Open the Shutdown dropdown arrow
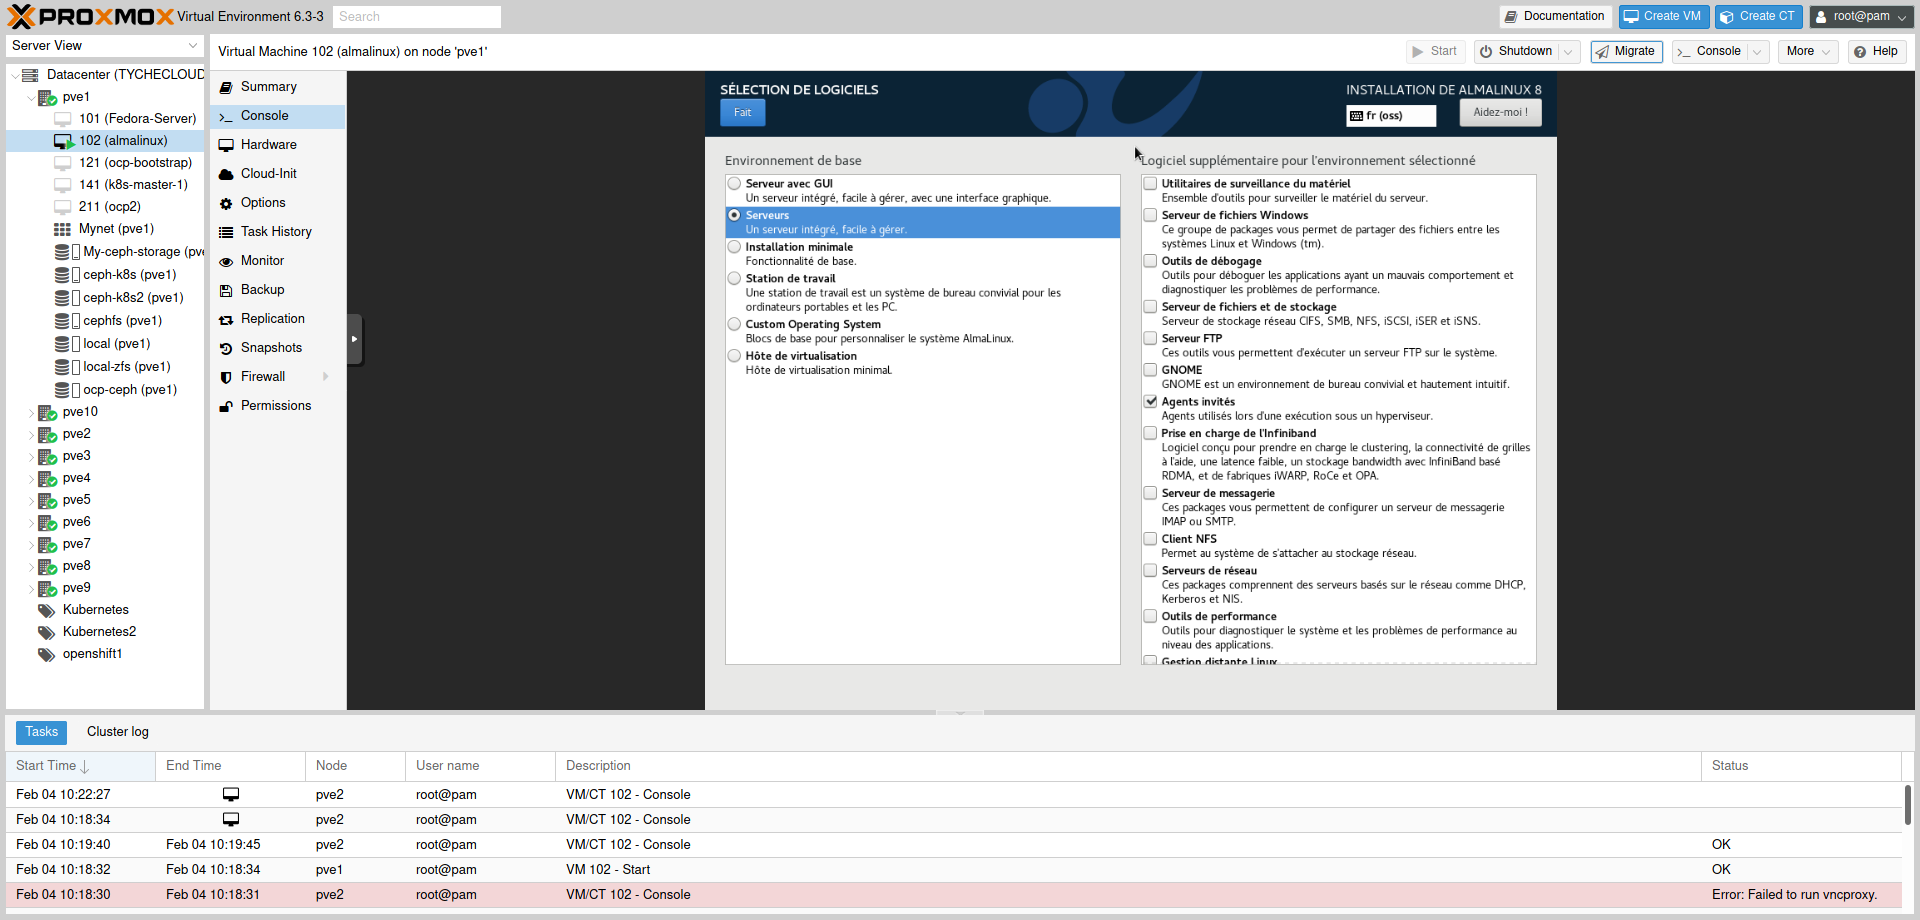The width and height of the screenshot is (1920, 920). pyautogui.click(x=1568, y=52)
